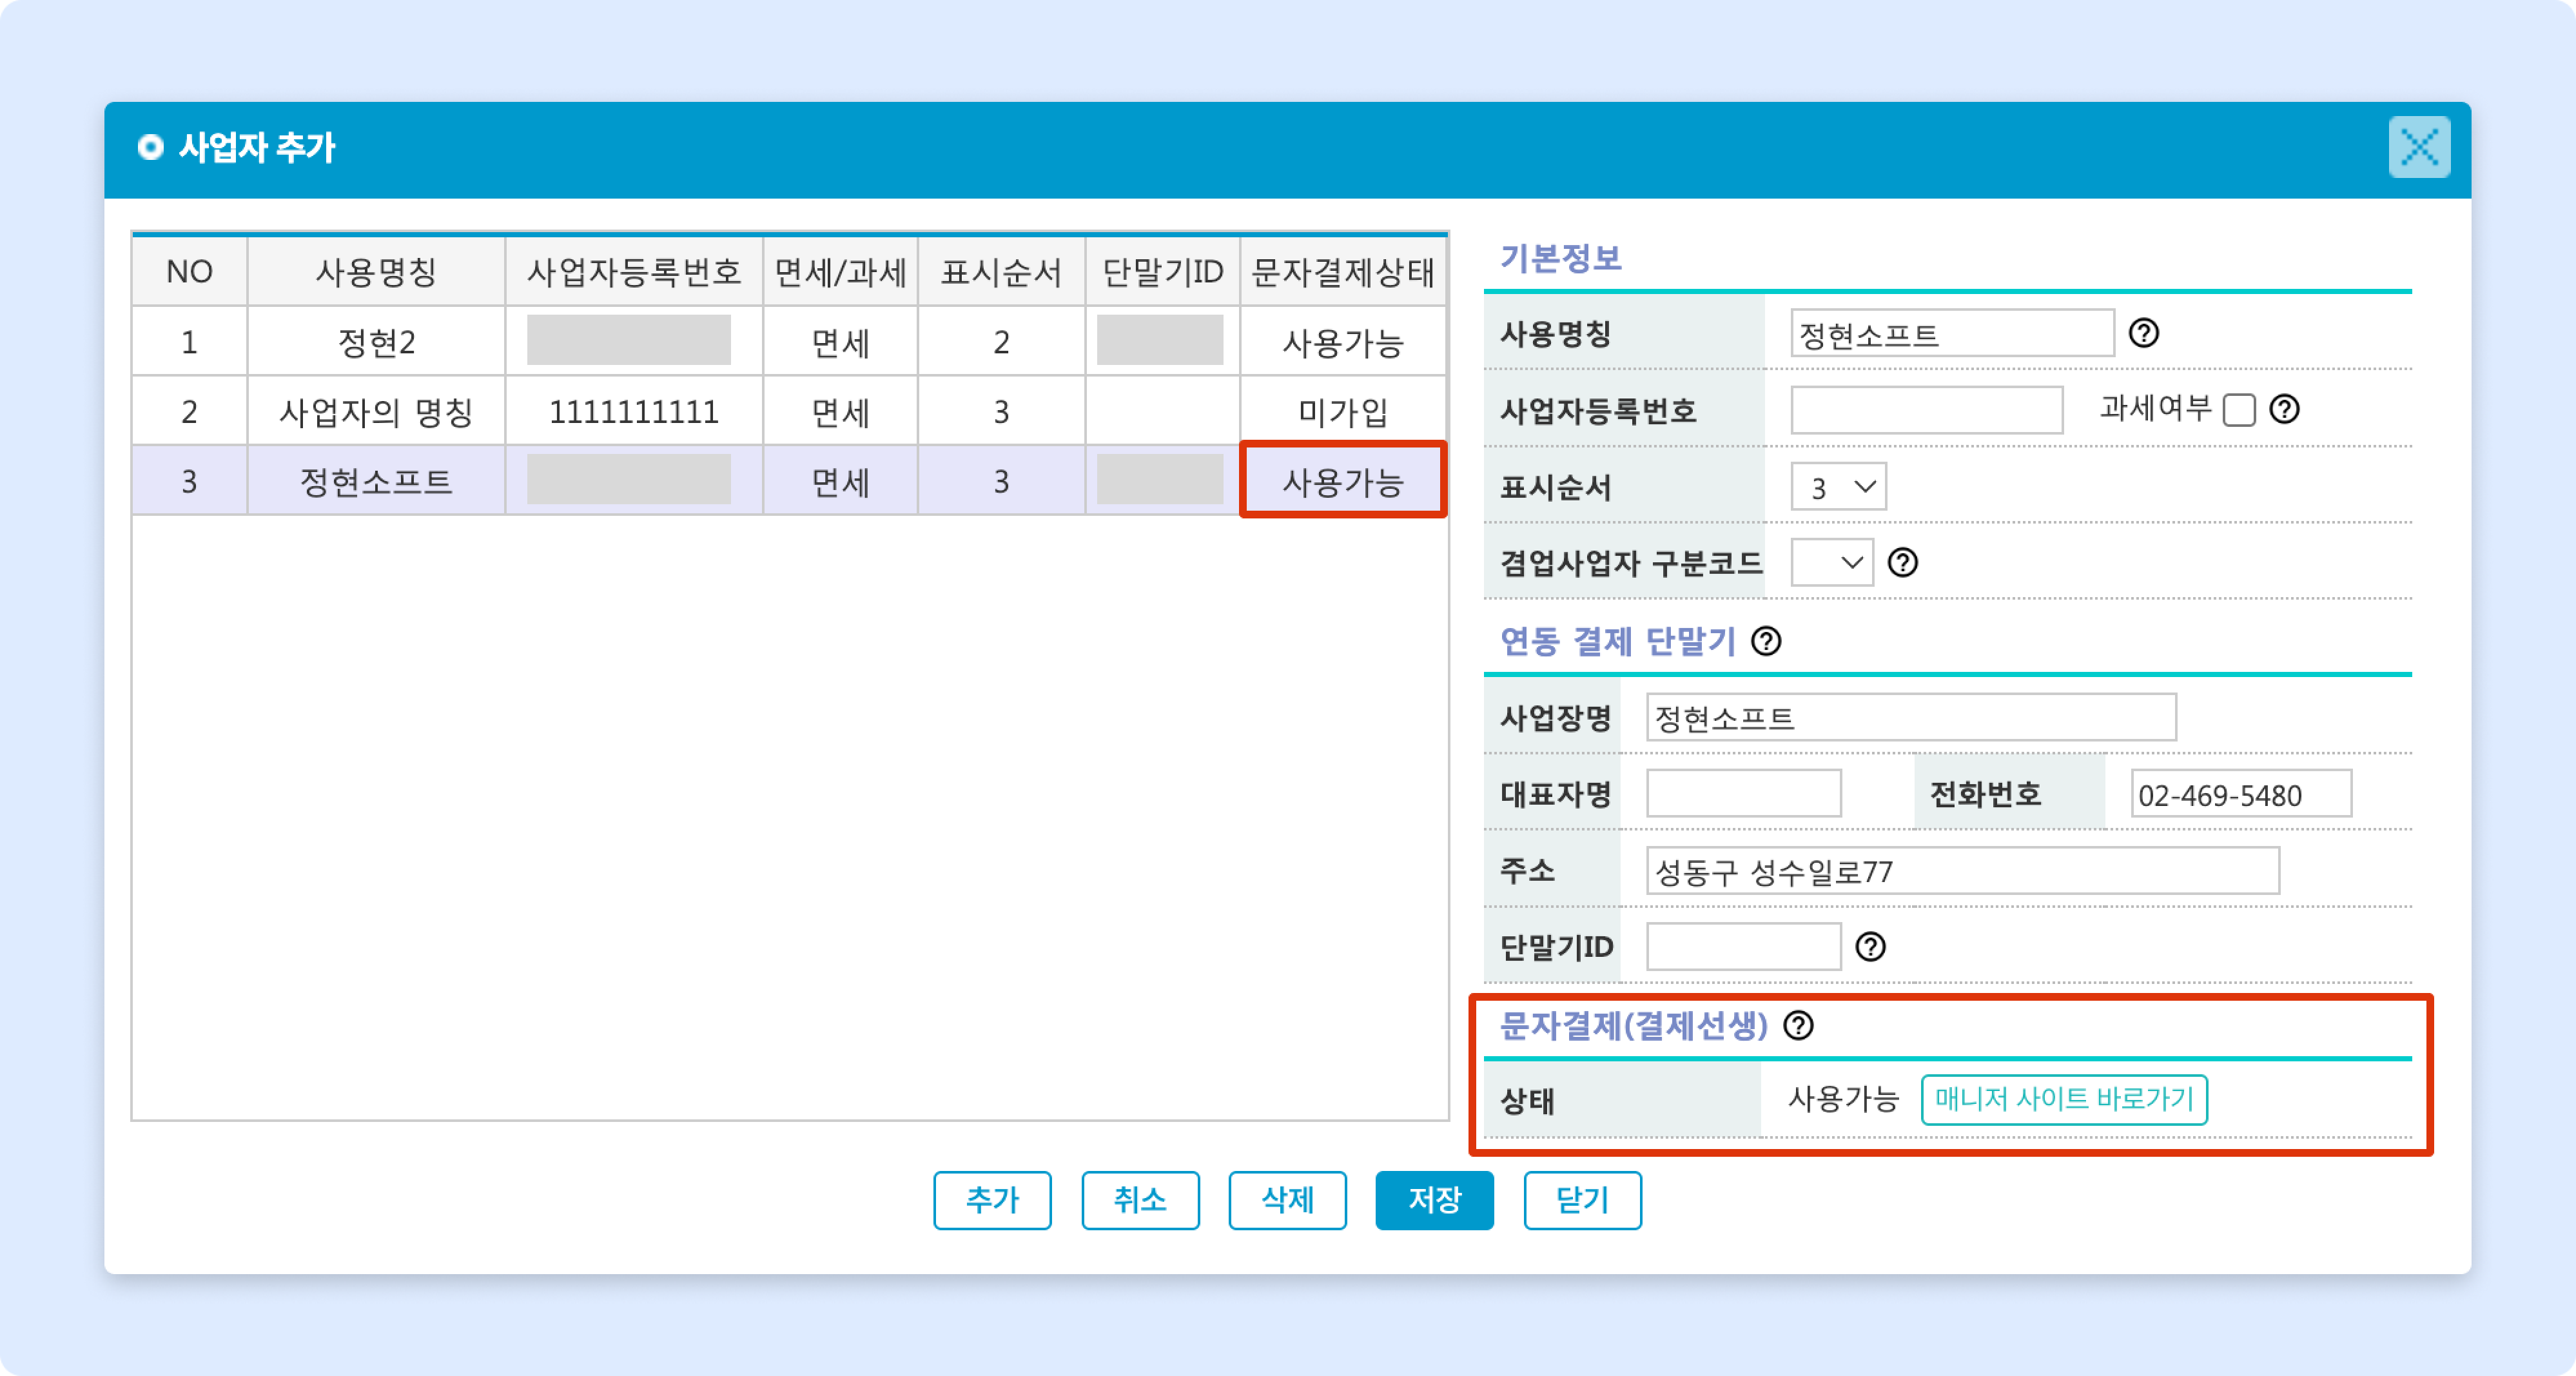Select the 사업자의 명칭 row
2576x1376 pixels.
[x=376, y=411]
